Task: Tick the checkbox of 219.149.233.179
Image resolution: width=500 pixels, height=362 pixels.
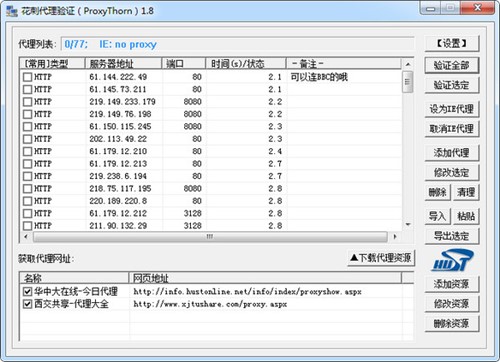Action: pos(27,102)
